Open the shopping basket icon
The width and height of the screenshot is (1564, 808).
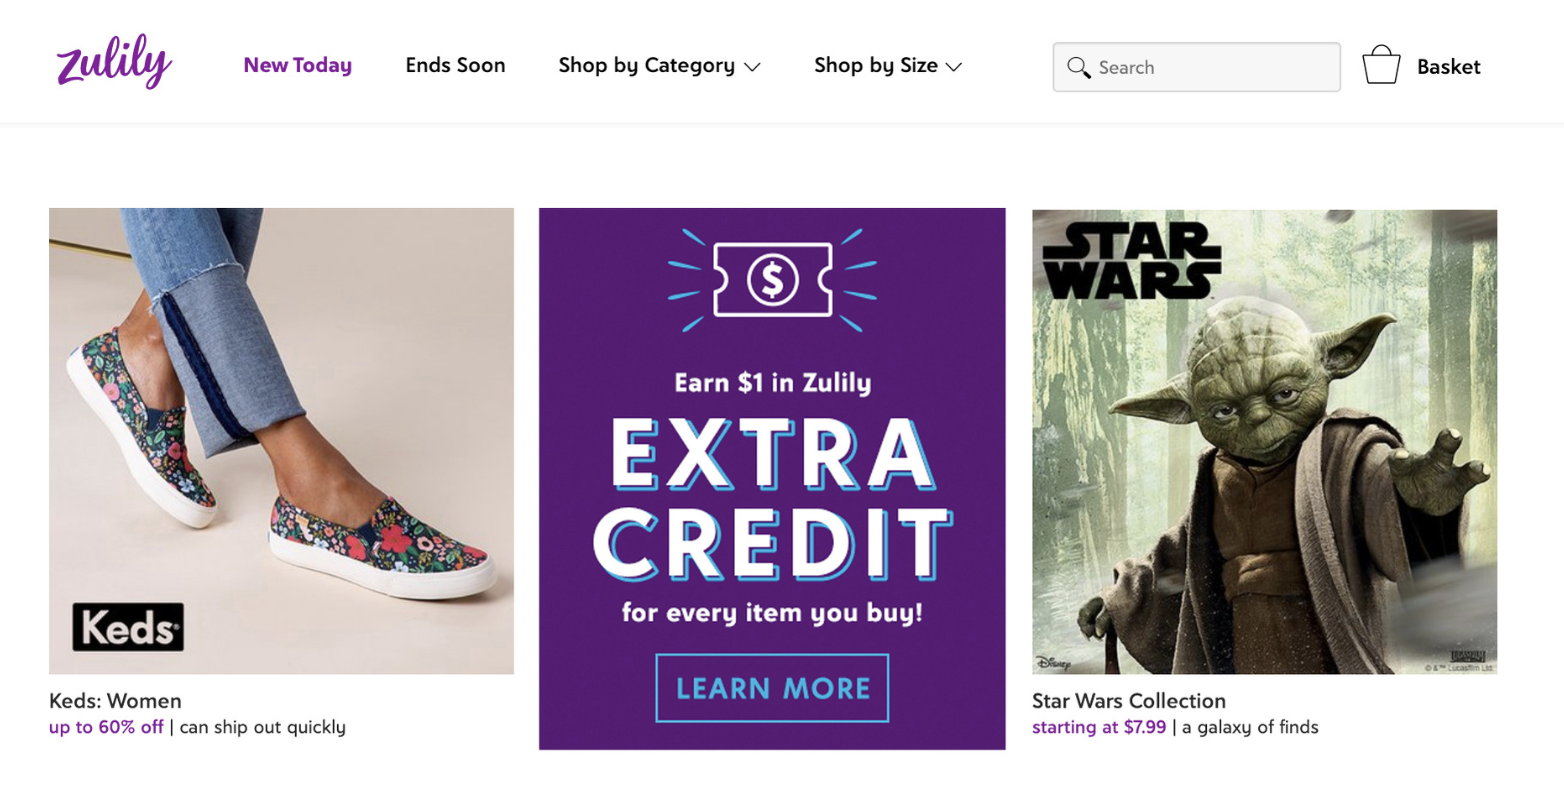[x=1381, y=66]
